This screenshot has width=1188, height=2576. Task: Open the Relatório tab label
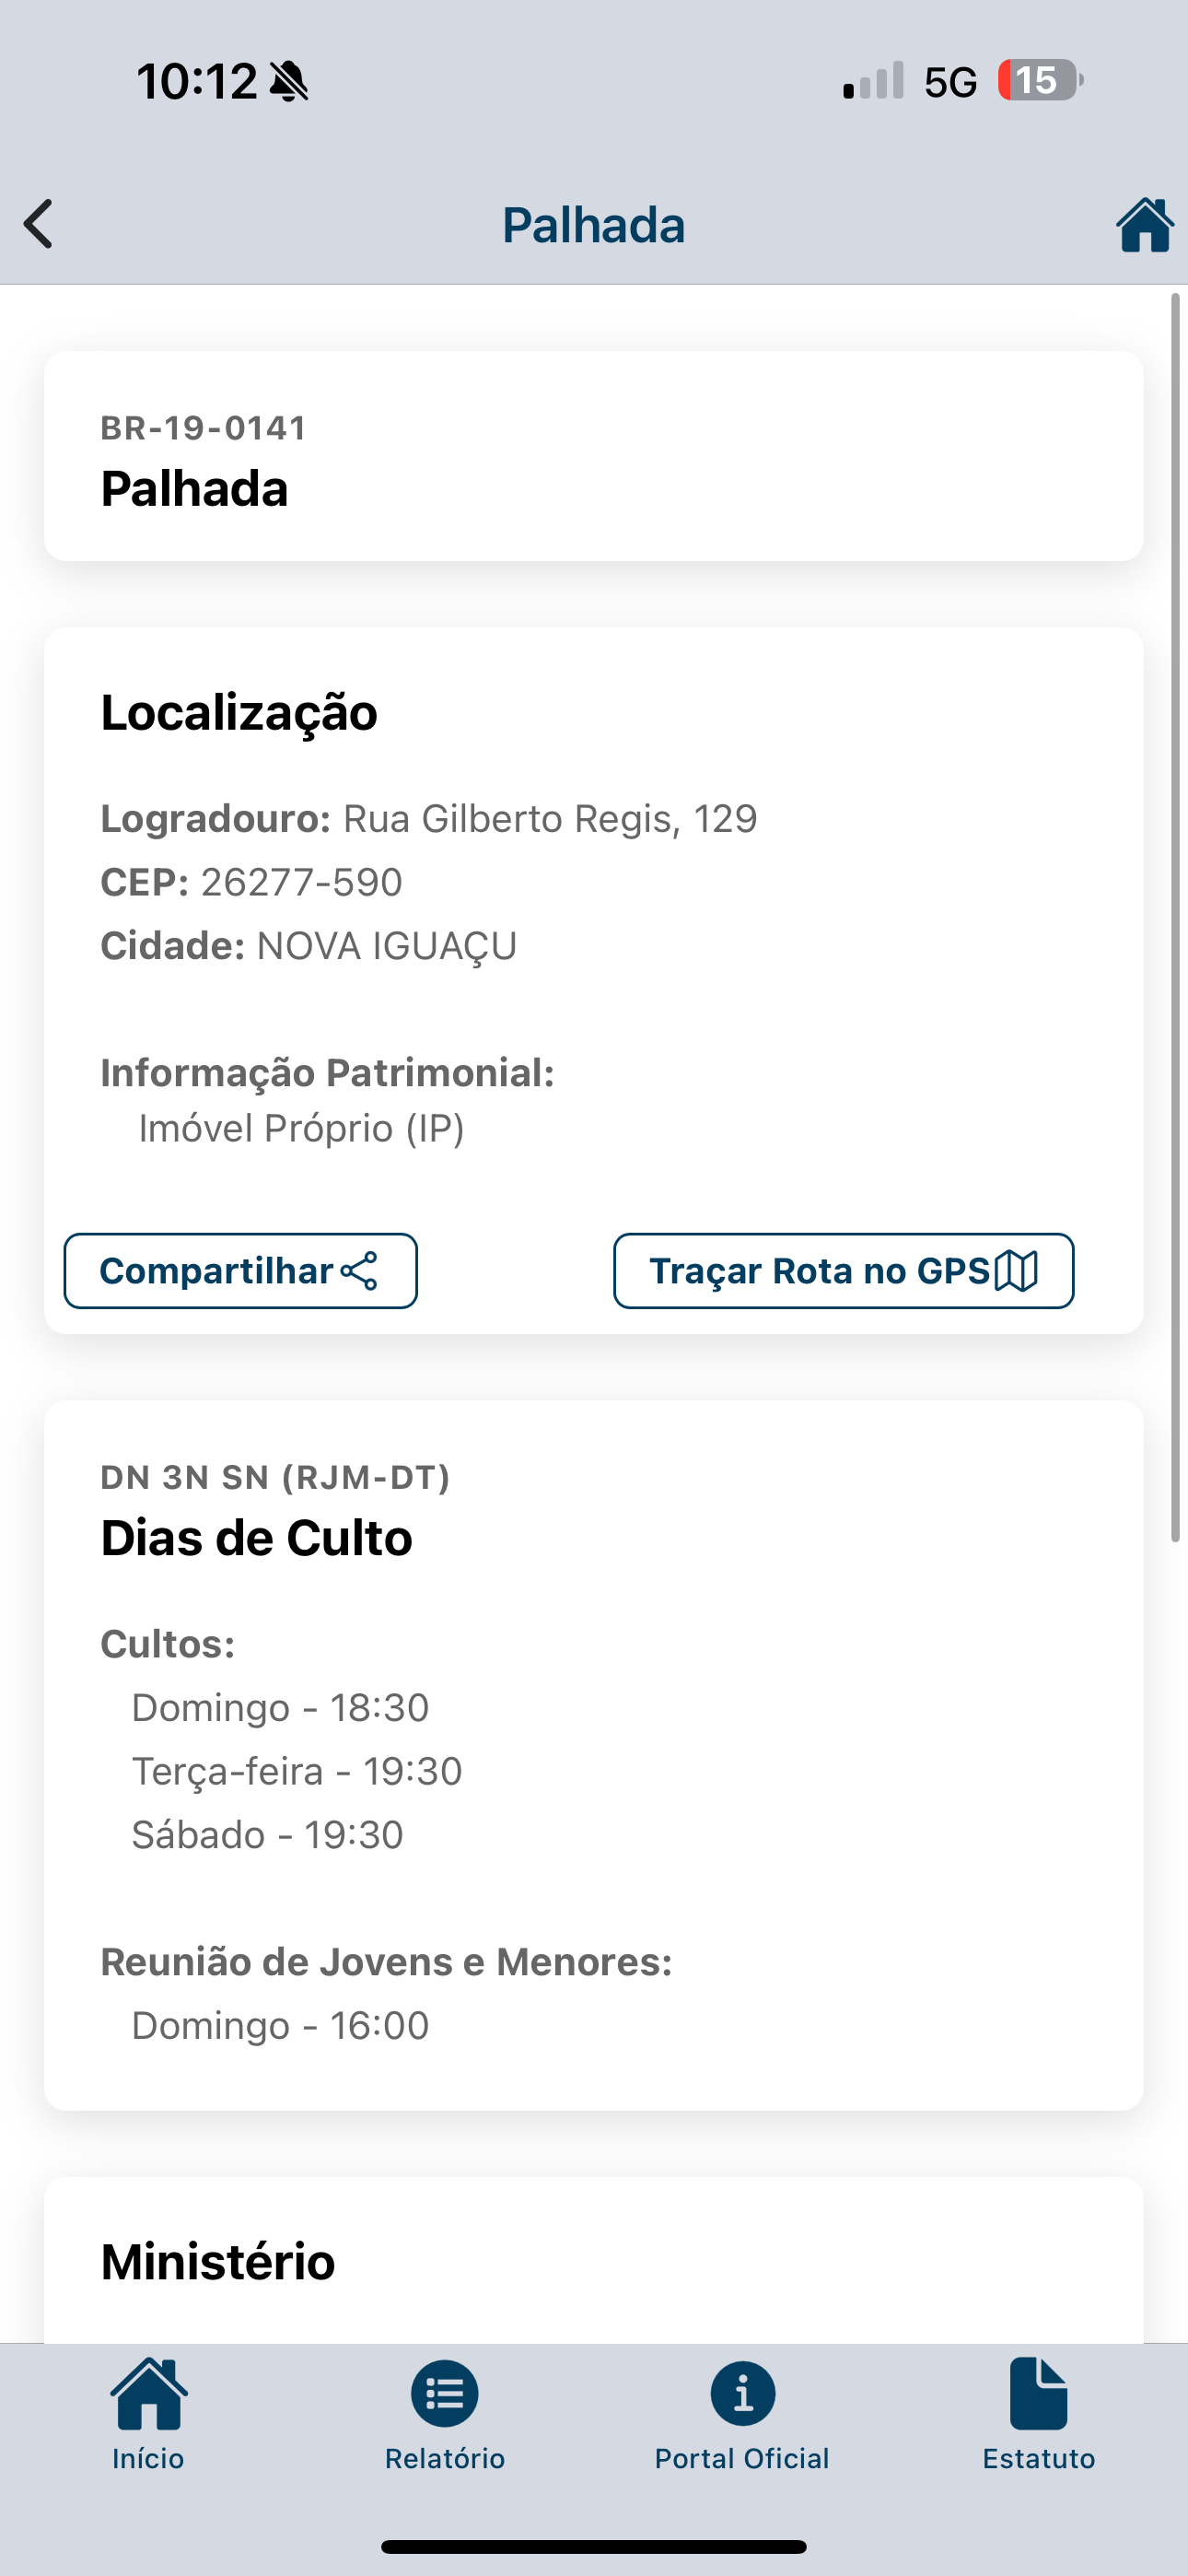coord(445,2458)
